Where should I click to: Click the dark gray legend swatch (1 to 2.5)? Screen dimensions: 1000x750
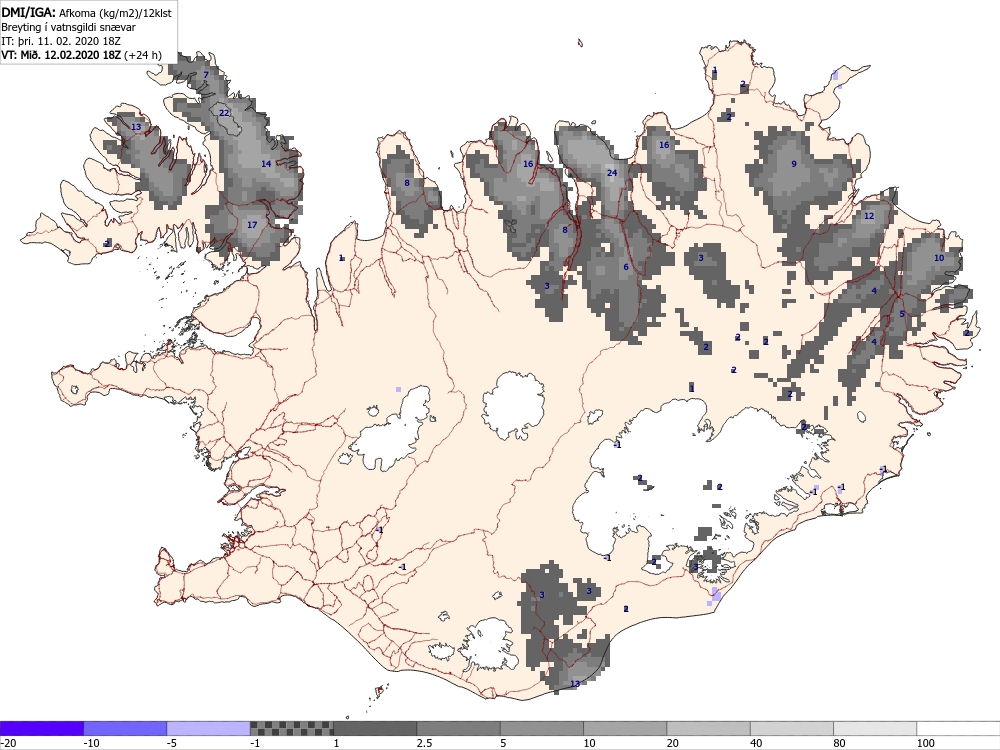(375, 728)
